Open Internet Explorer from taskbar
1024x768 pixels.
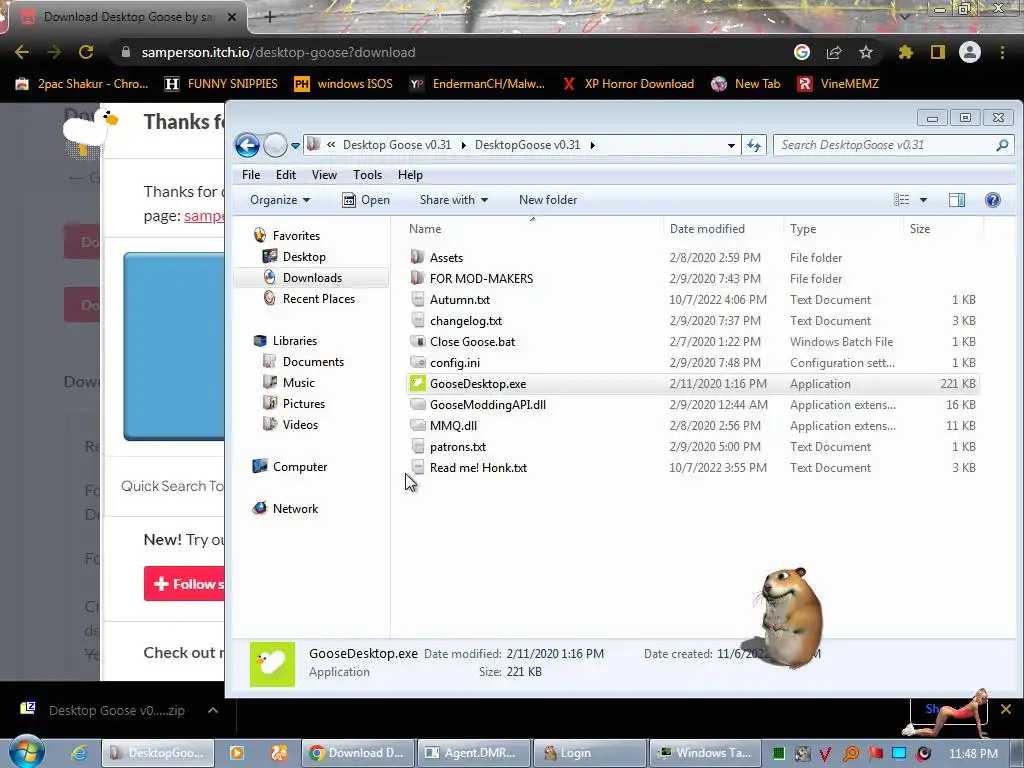(x=79, y=753)
